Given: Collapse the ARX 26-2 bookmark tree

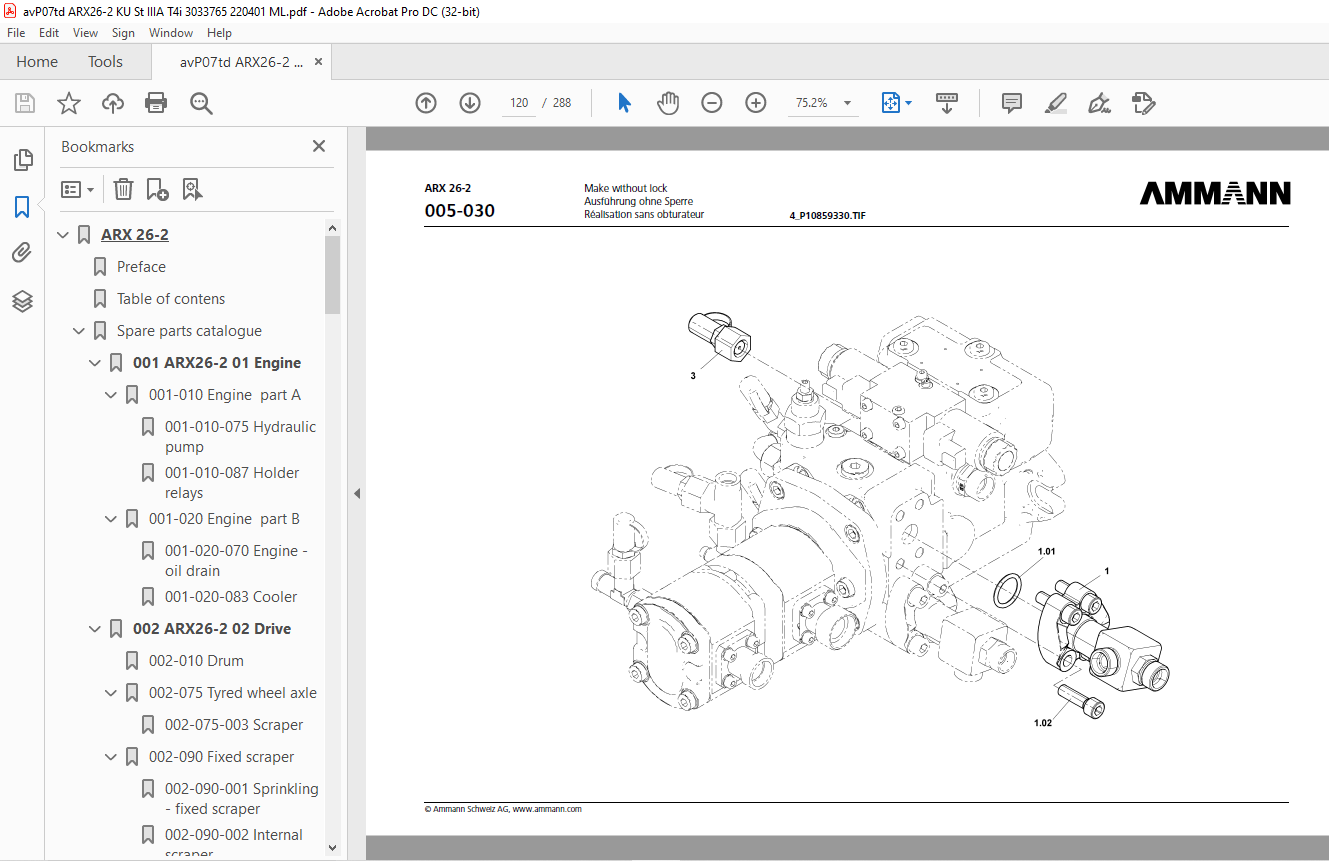Looking at the screenshot, I should pos(63,235).
